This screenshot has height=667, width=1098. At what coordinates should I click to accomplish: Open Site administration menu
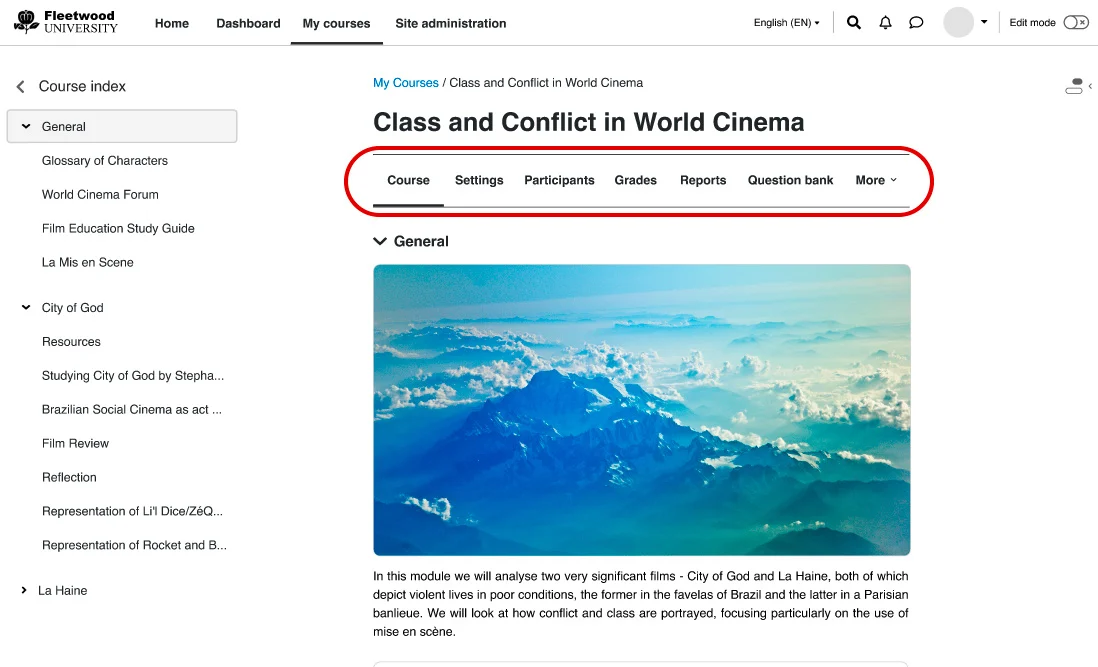[x=450, y=23]
